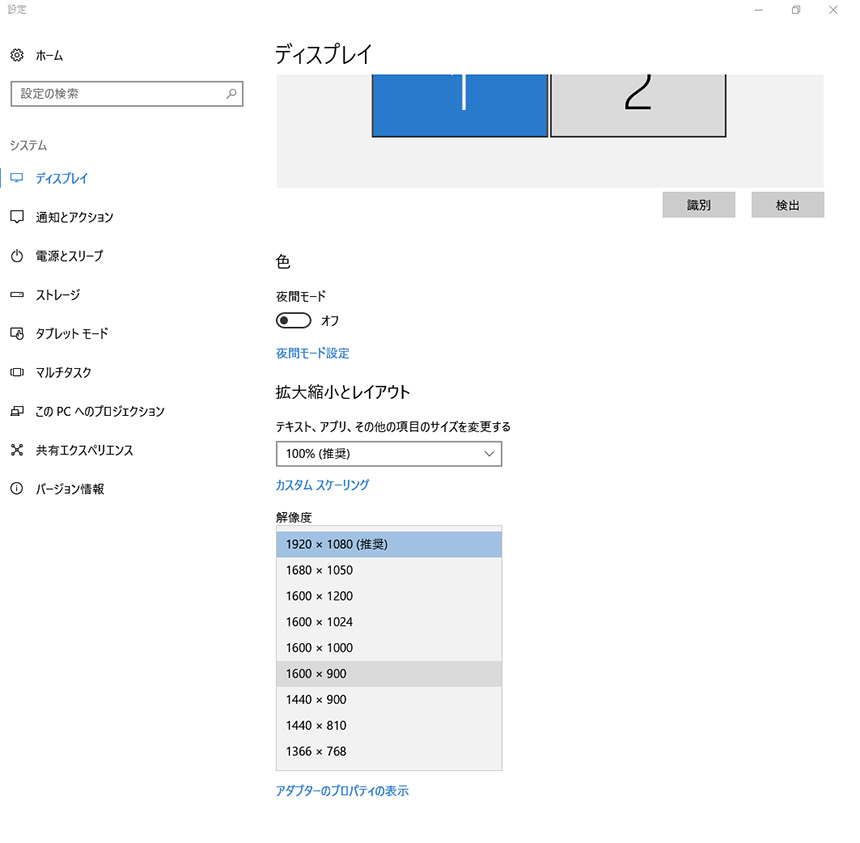Open the 100% (推奨) scaling dropdown
This screenshot has height=843, width=860.
point(388,454)
